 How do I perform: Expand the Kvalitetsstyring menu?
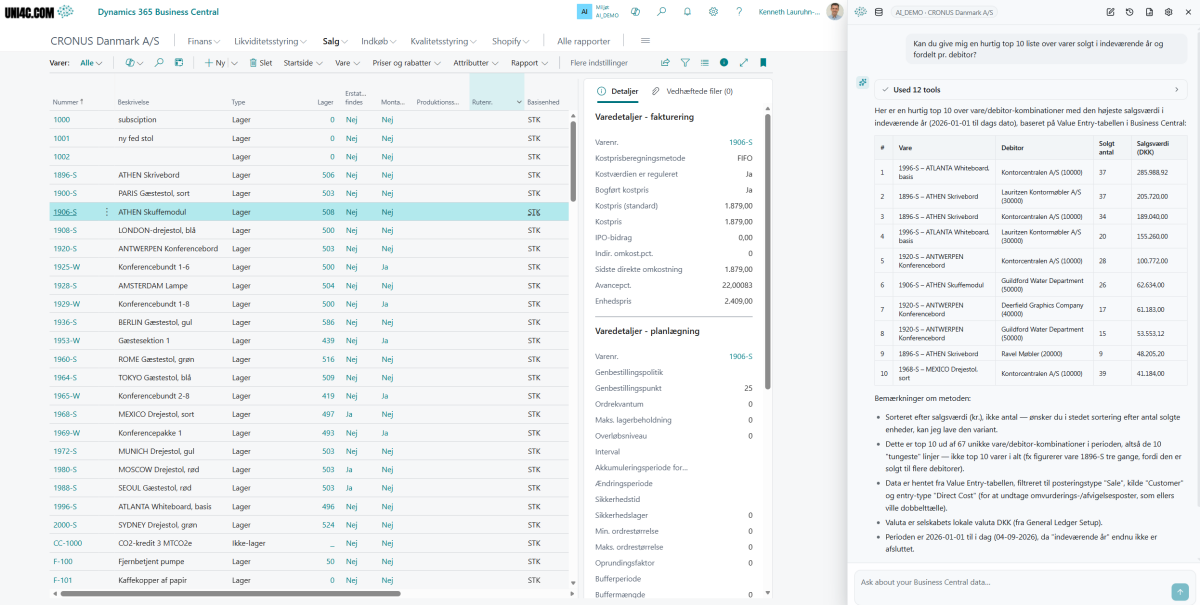coord(443,41)
